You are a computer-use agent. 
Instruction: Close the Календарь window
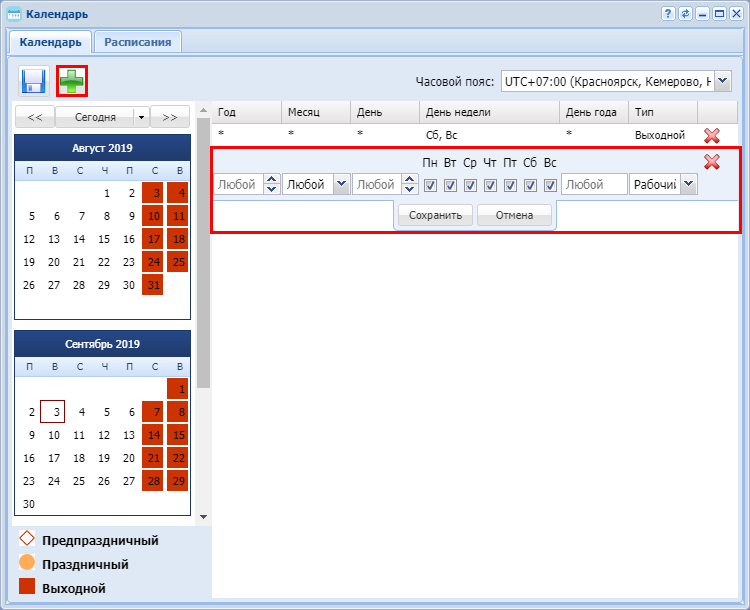(736, 14)
